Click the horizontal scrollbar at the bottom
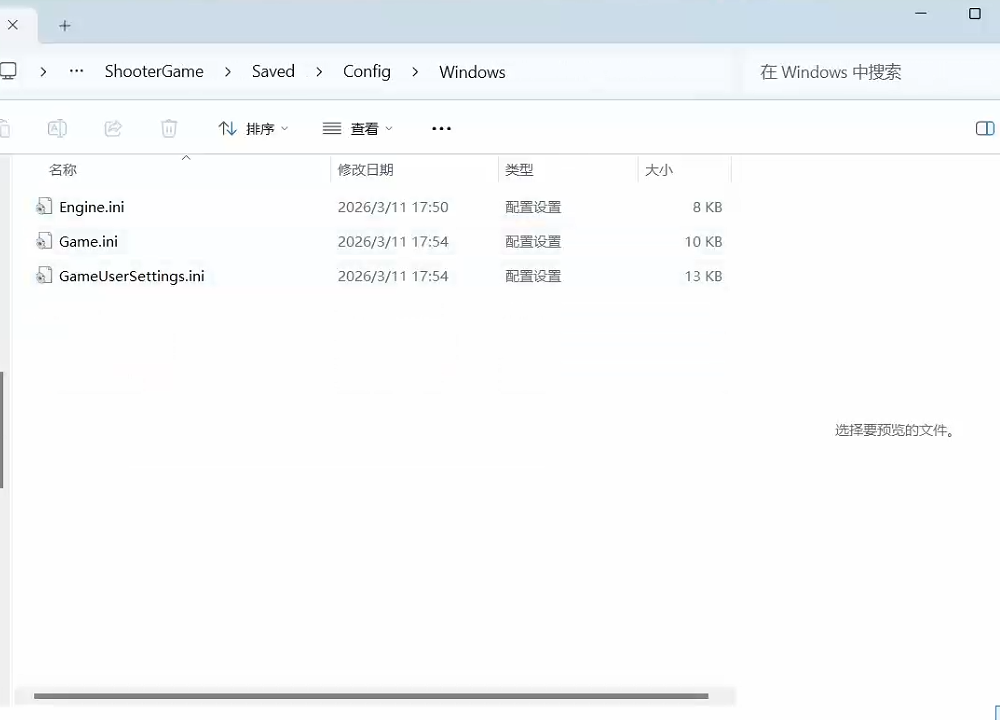 370,696
